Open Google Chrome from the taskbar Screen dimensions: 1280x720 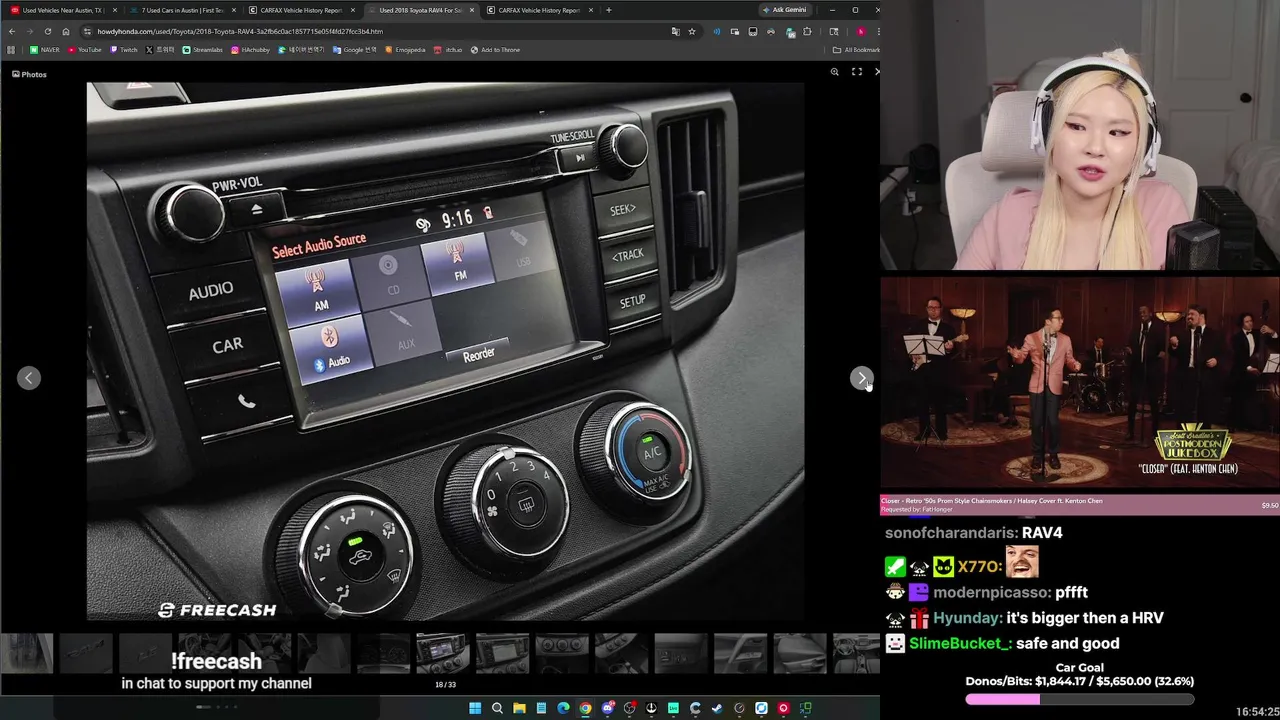pyautogui.click(x=585, y=708)
